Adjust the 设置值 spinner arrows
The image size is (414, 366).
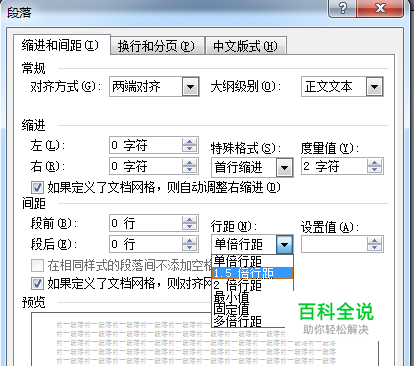[x=374, y=244]
